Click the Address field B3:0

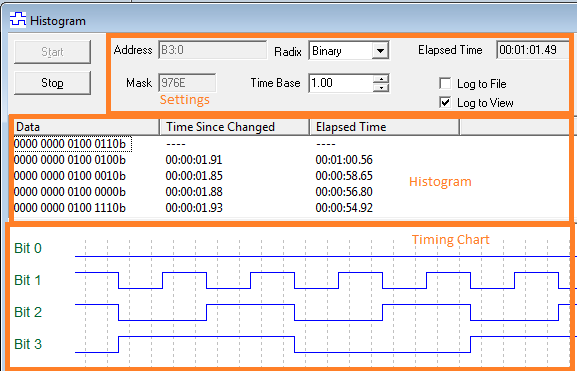coord(213,50)
